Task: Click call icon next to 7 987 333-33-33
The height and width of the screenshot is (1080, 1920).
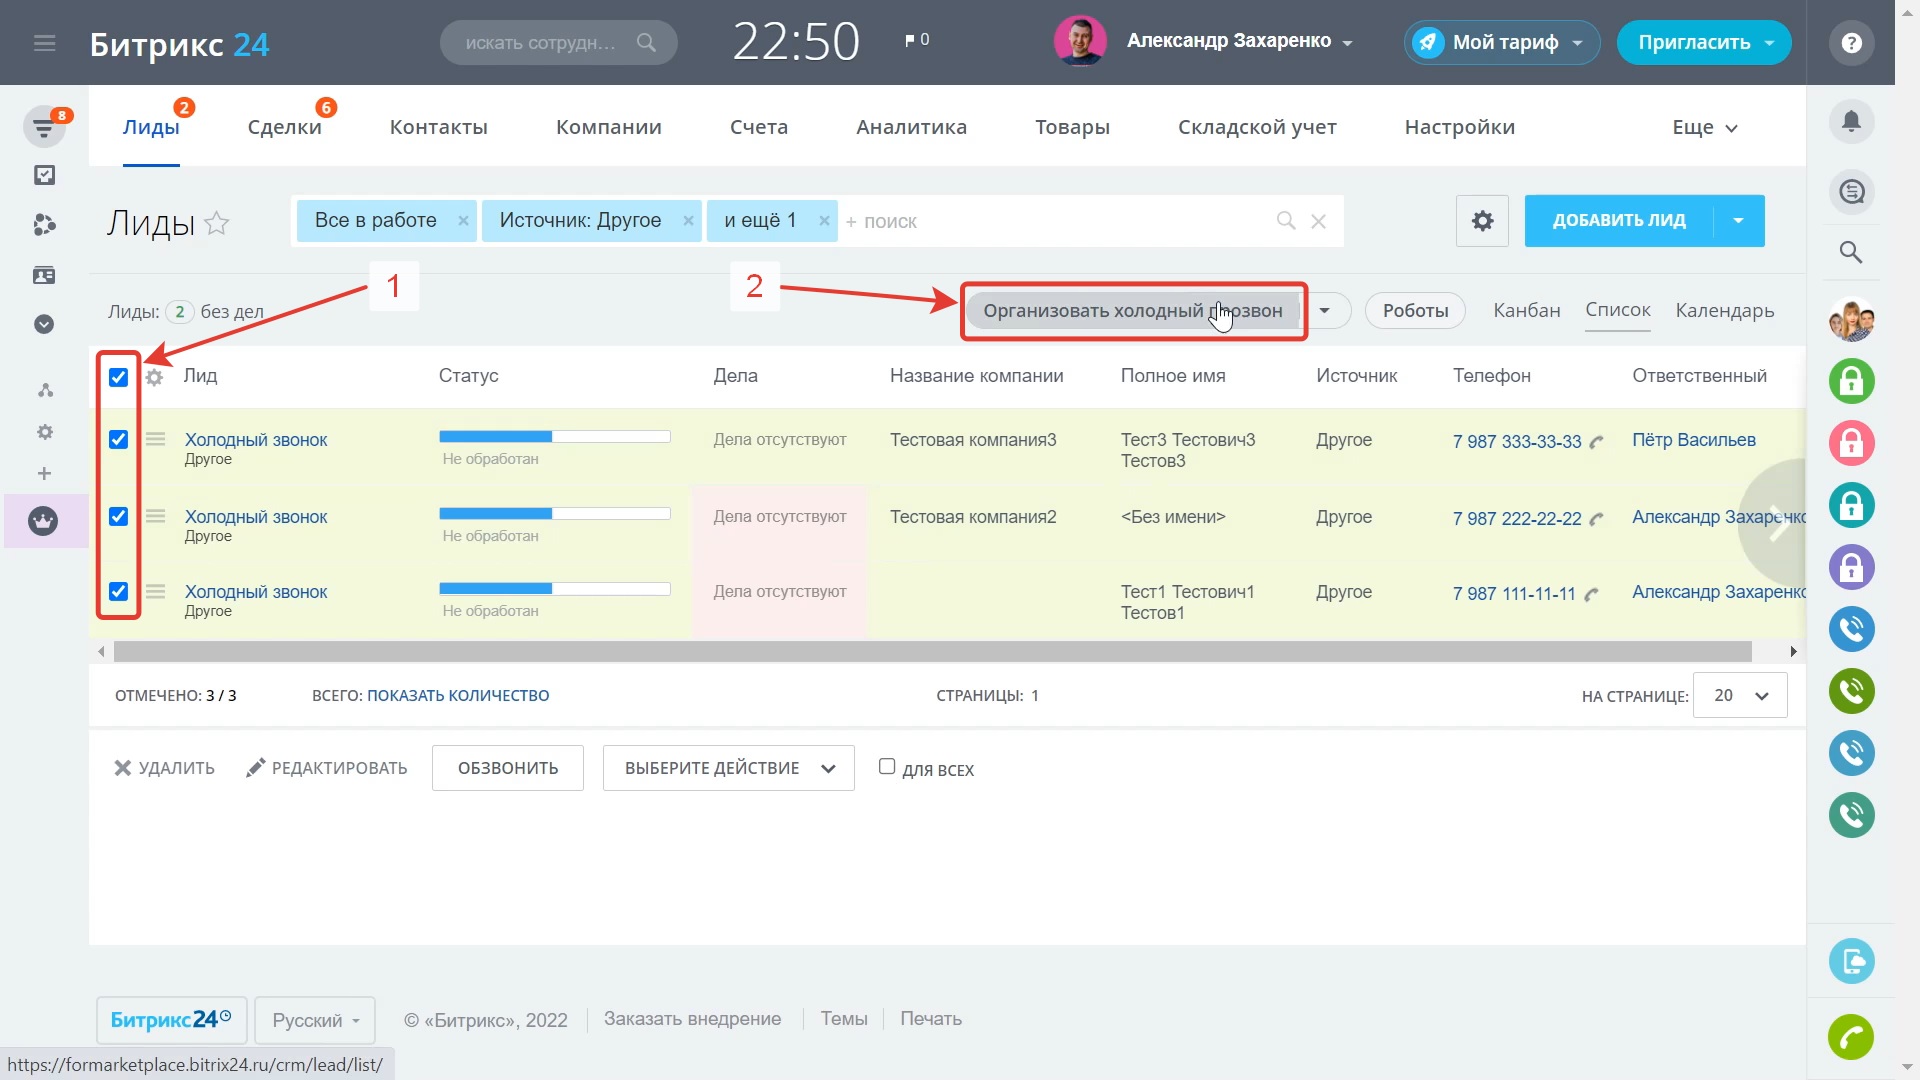Action: 1596,442
